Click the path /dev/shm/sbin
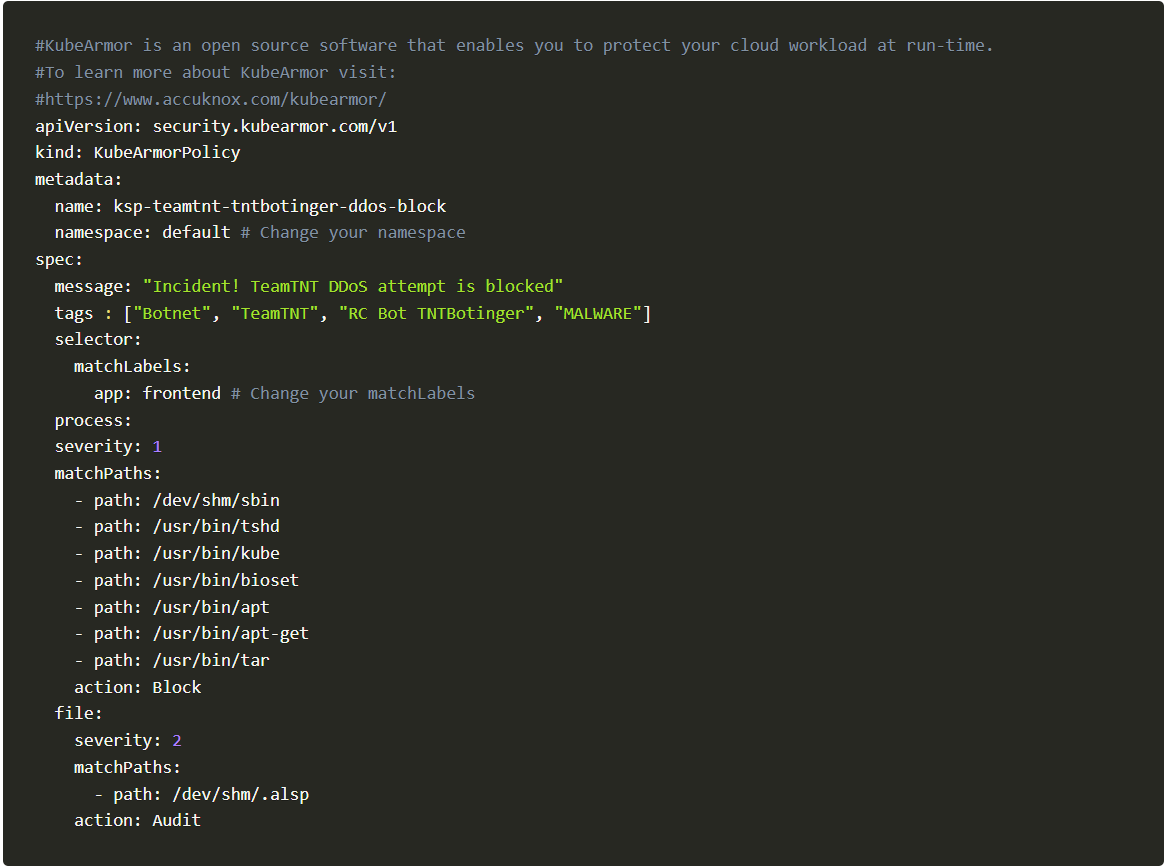The image size is (1166, 867). [216, 500]
